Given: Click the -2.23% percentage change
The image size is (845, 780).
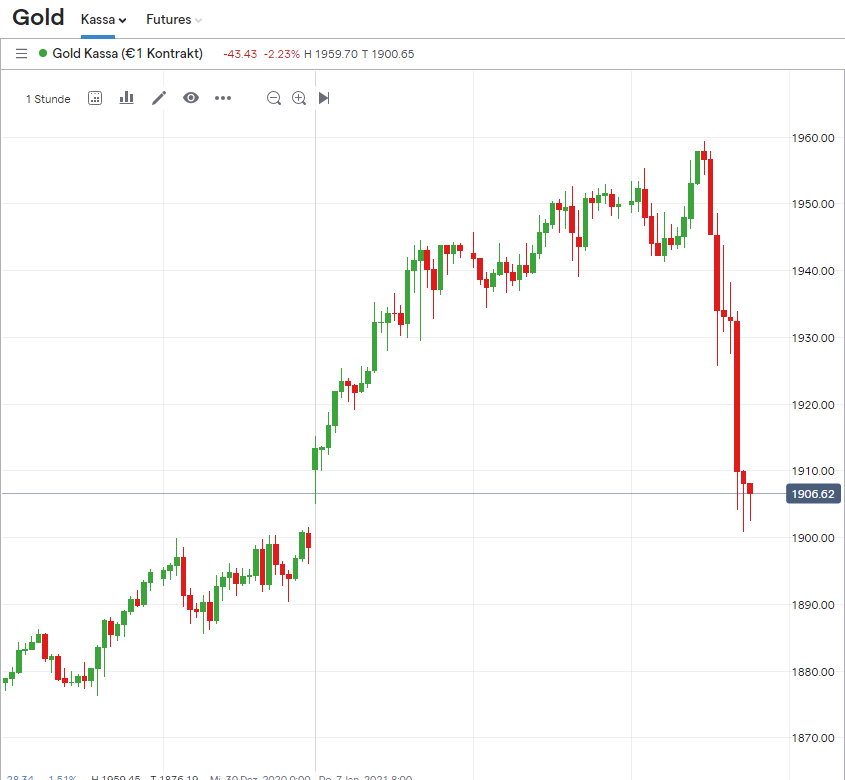Looking at the screenshot, I should [281, 54].
